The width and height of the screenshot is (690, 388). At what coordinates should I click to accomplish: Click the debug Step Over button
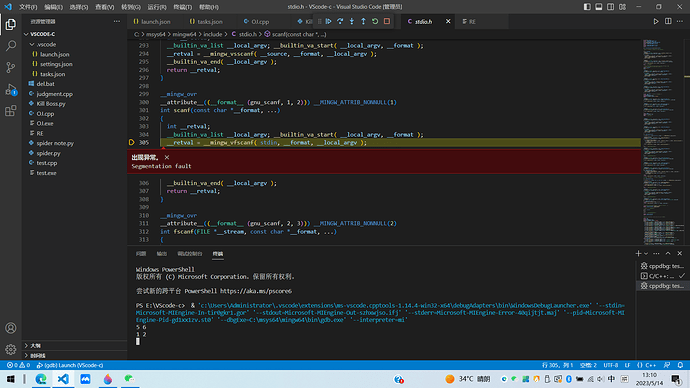point(340,21)
